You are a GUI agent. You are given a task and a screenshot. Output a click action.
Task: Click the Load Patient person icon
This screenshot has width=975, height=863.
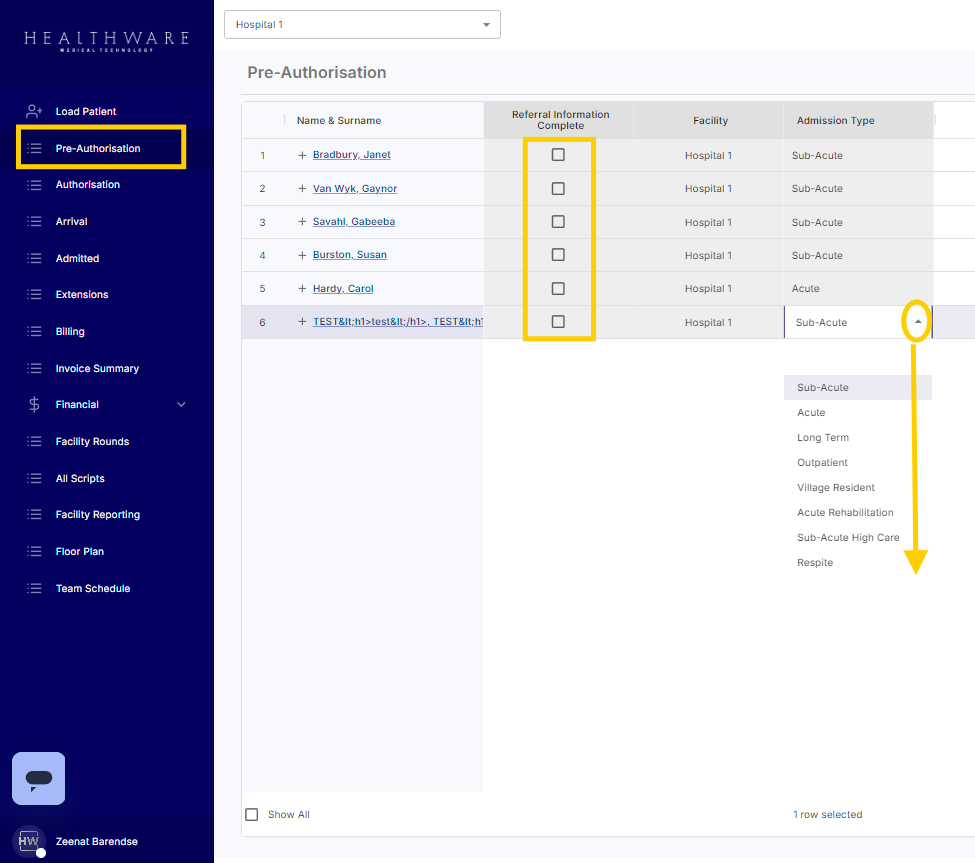pyautogui.click(x=34, y=111)
